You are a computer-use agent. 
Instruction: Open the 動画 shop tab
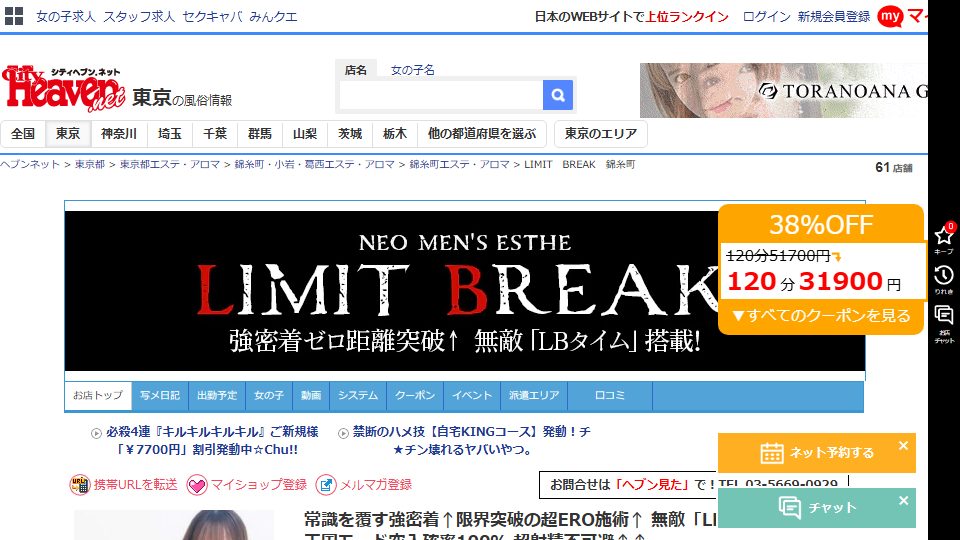coord(311,396)
